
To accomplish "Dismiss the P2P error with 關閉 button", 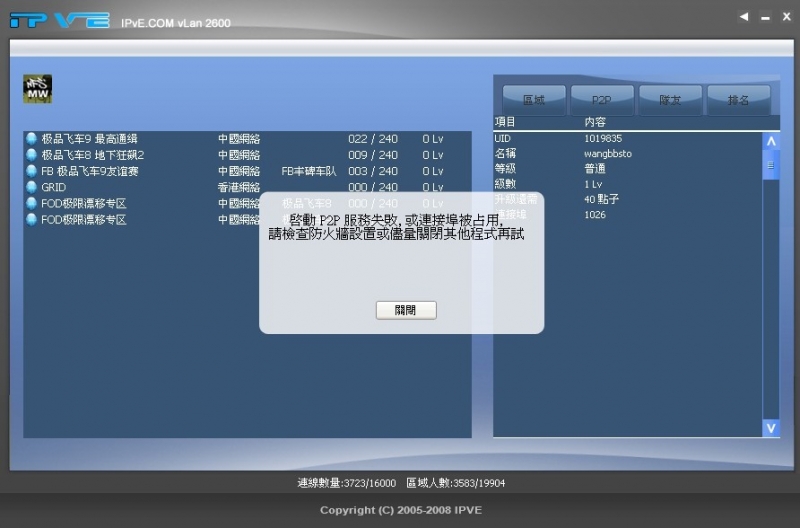I will (x=406, y=310).
